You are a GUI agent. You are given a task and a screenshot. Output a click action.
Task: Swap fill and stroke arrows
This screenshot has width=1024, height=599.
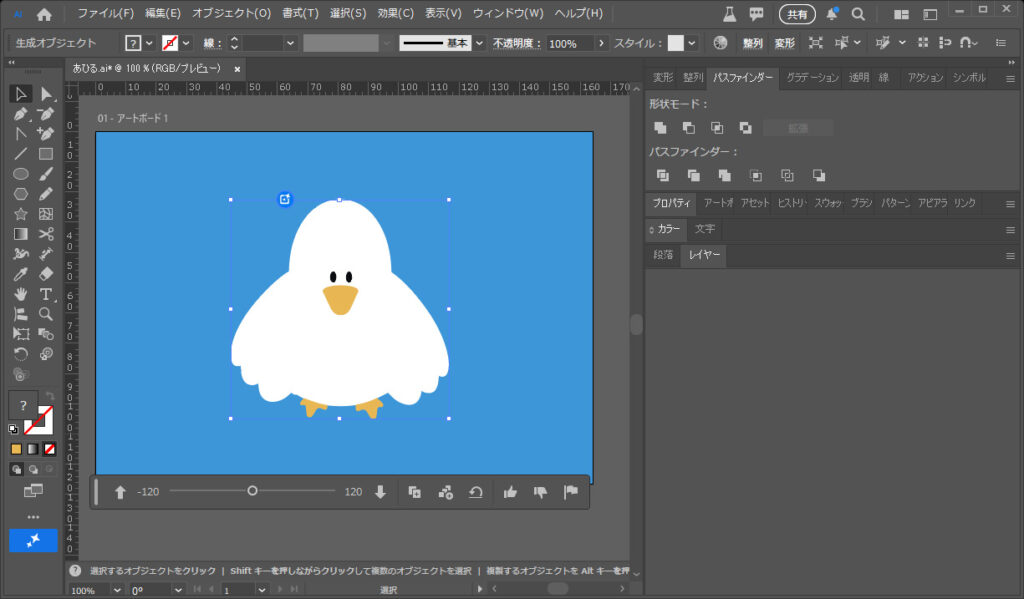tap(49, 396)
